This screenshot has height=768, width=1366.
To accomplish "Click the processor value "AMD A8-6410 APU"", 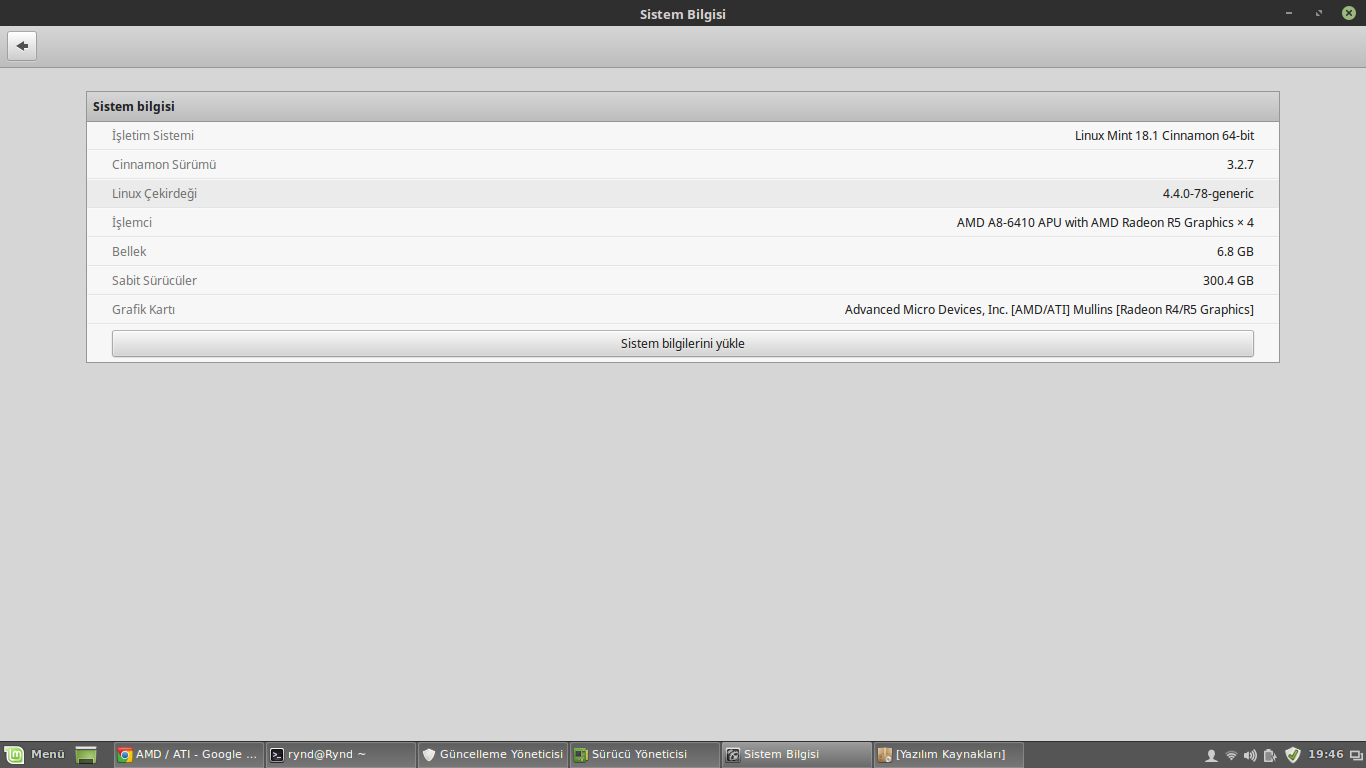I will coord(1009,223).
